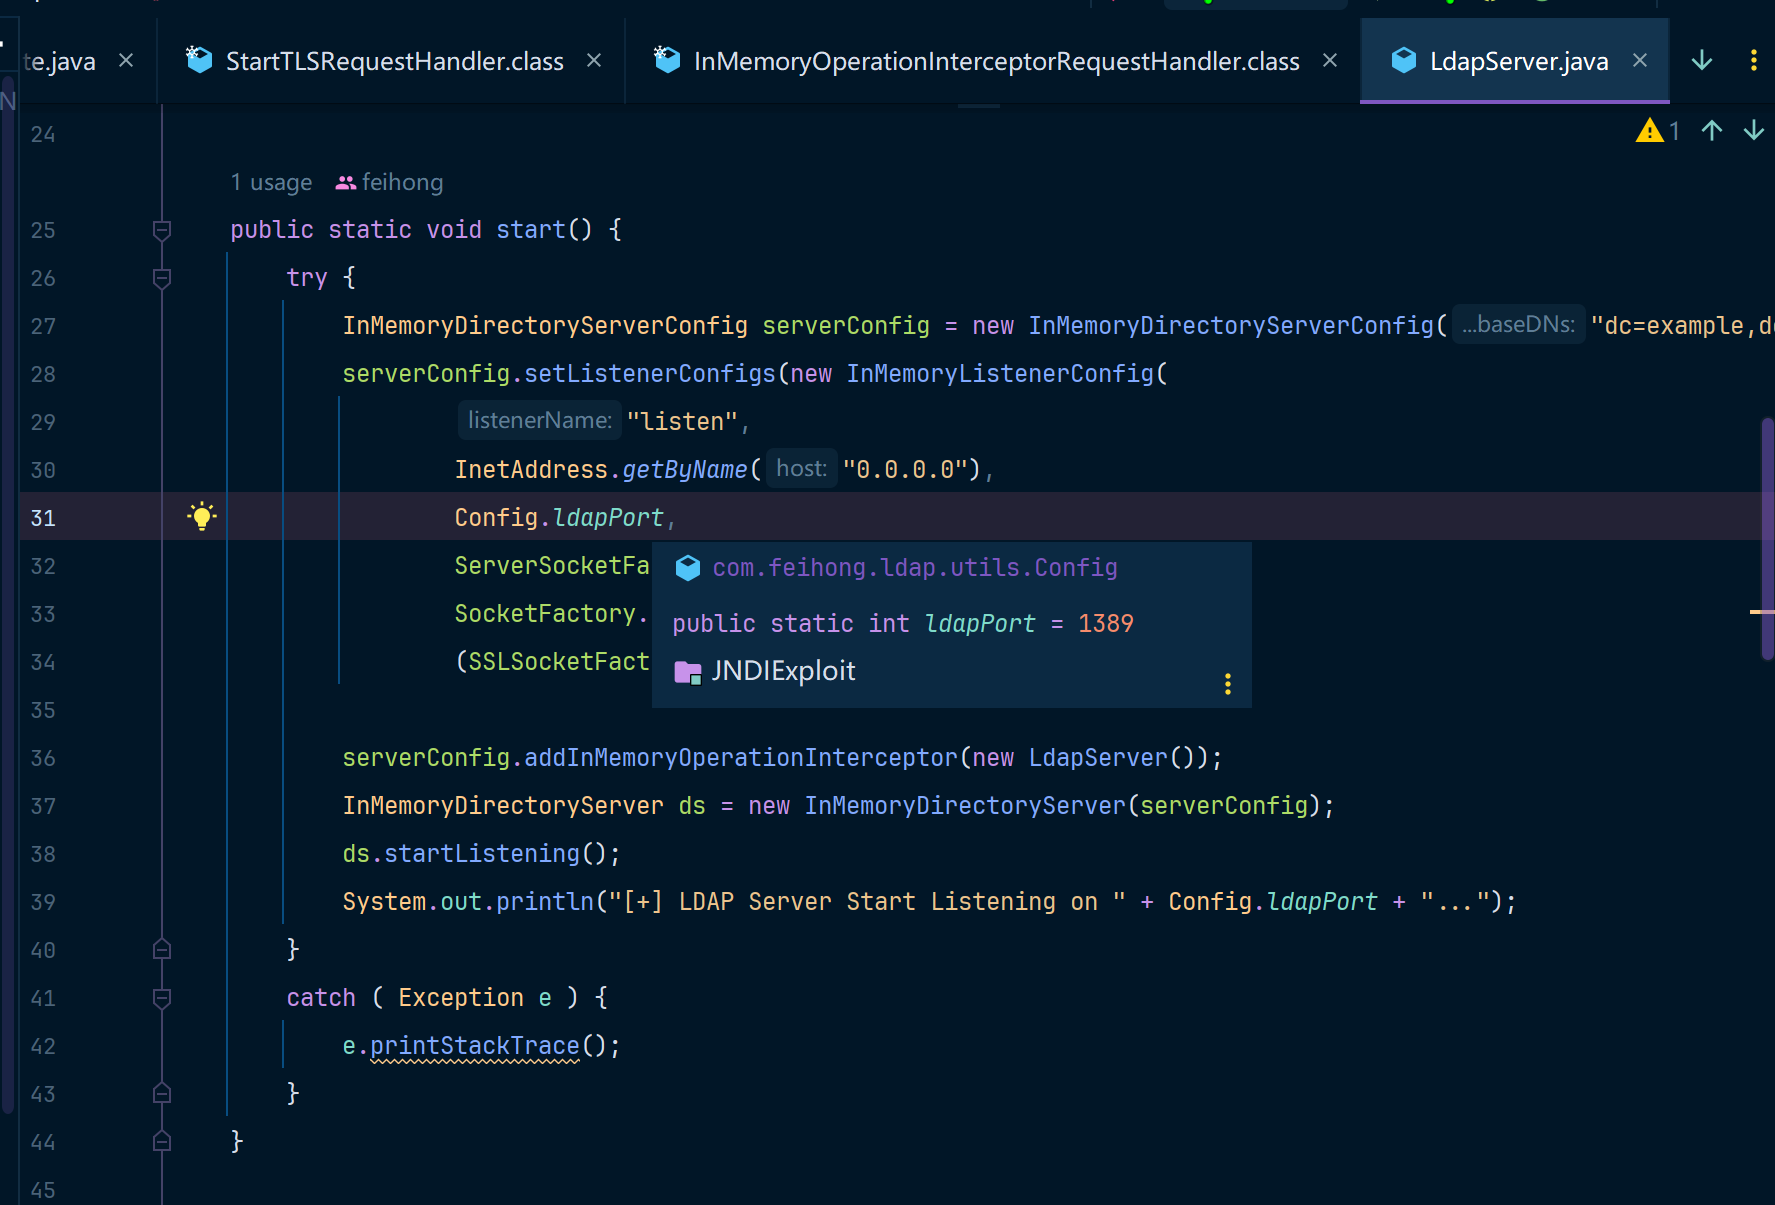Click getByName on line 30
This screenshot has width=1775, height=1205.
(685, 470)
